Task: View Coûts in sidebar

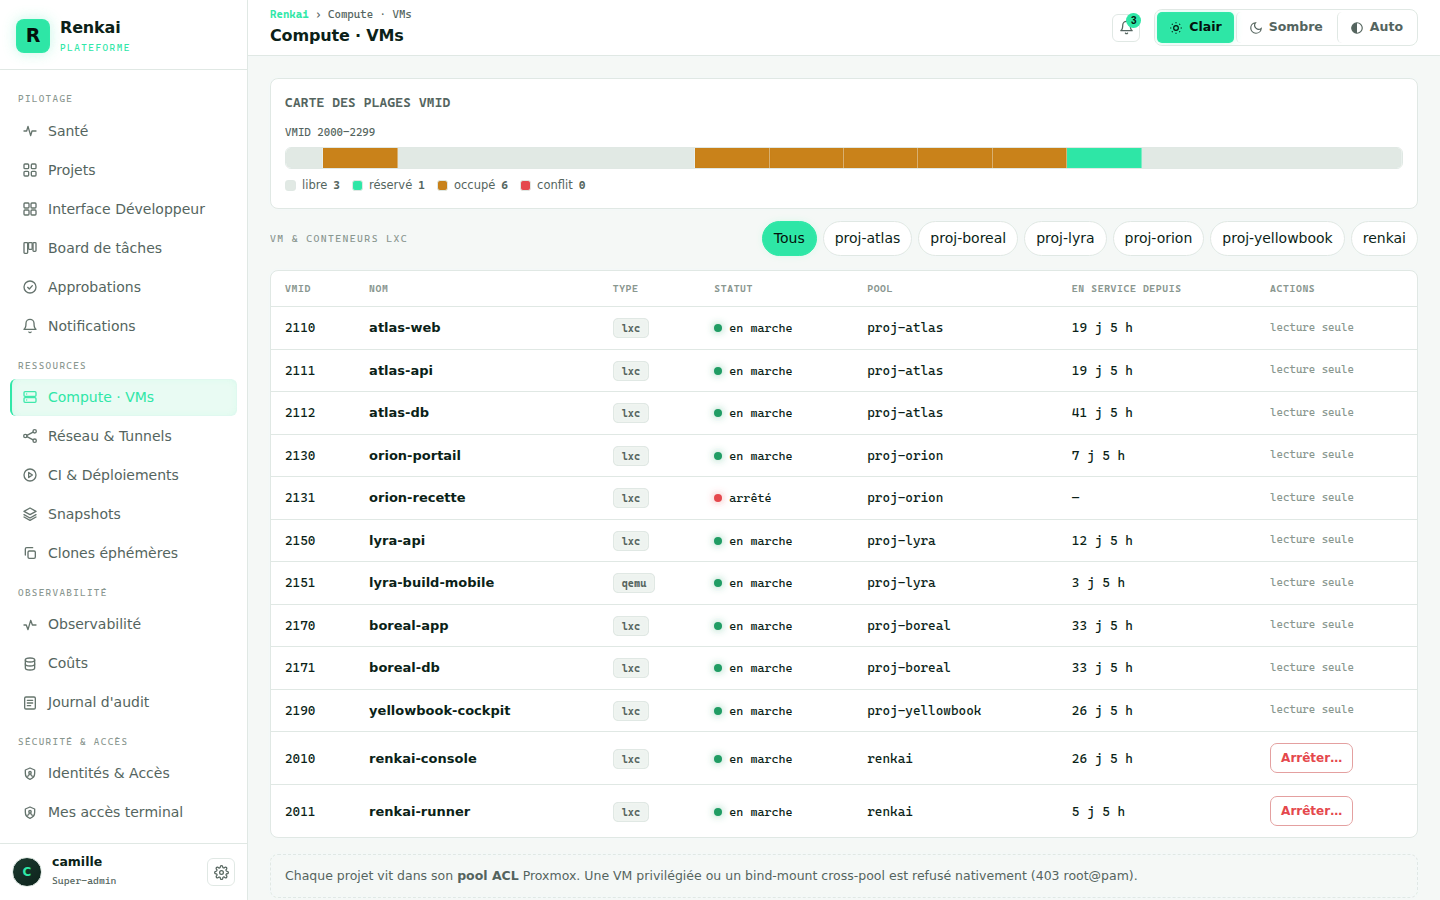Action: pos(124,663)
